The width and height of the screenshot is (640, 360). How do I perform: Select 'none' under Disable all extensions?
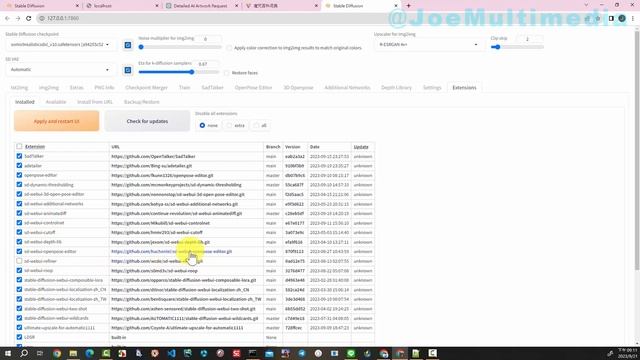click(x=202, y=125)
